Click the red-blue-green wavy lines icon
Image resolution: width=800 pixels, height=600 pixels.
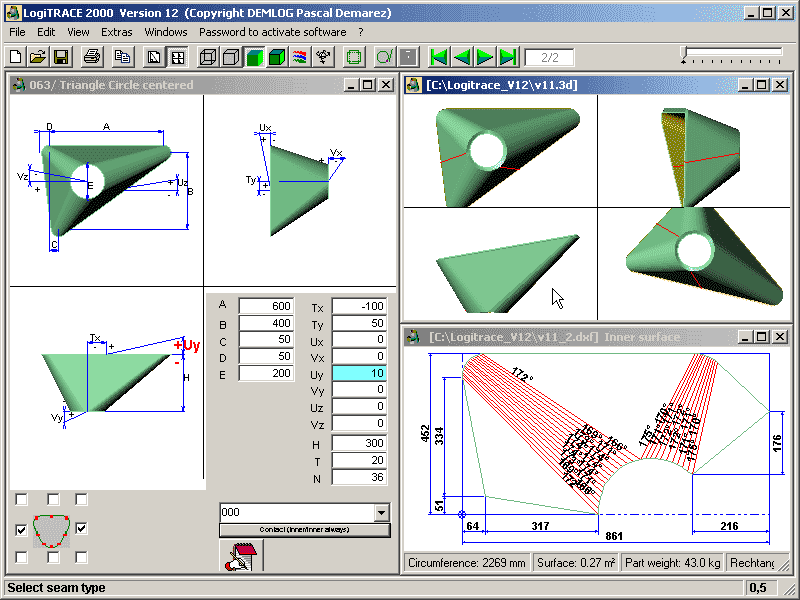tap(299, 57)
